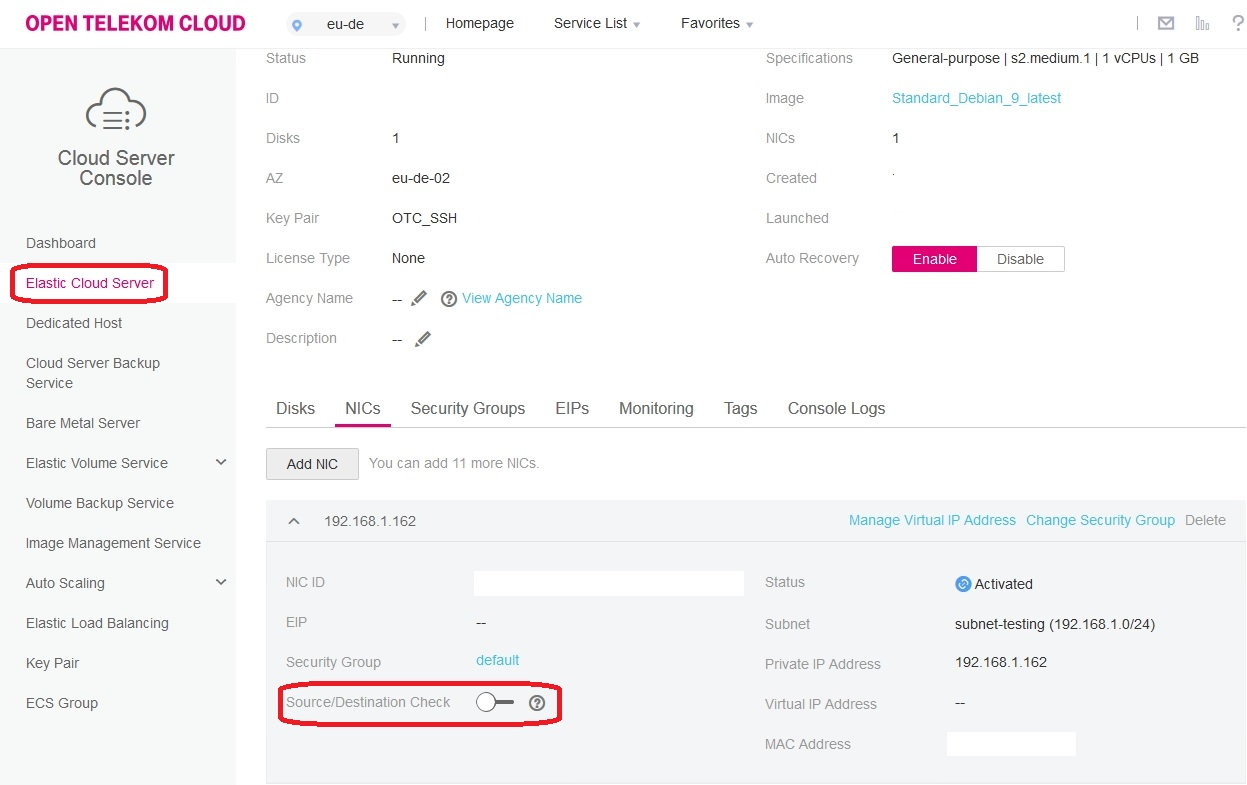The width and height of the screenshot is (1247, 785).
Task: Open Dashboard in the sidebar
Action: point(61,243)
